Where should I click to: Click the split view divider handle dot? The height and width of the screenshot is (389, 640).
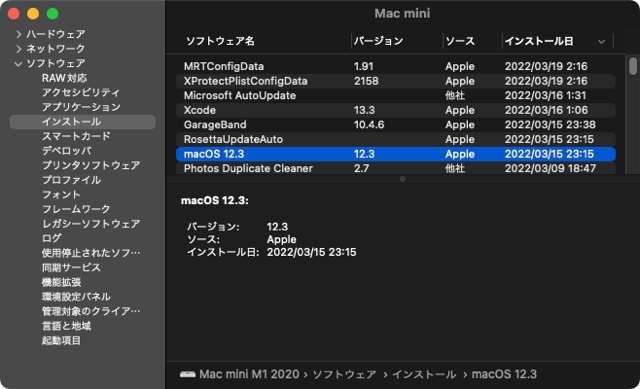coord(402,179)
